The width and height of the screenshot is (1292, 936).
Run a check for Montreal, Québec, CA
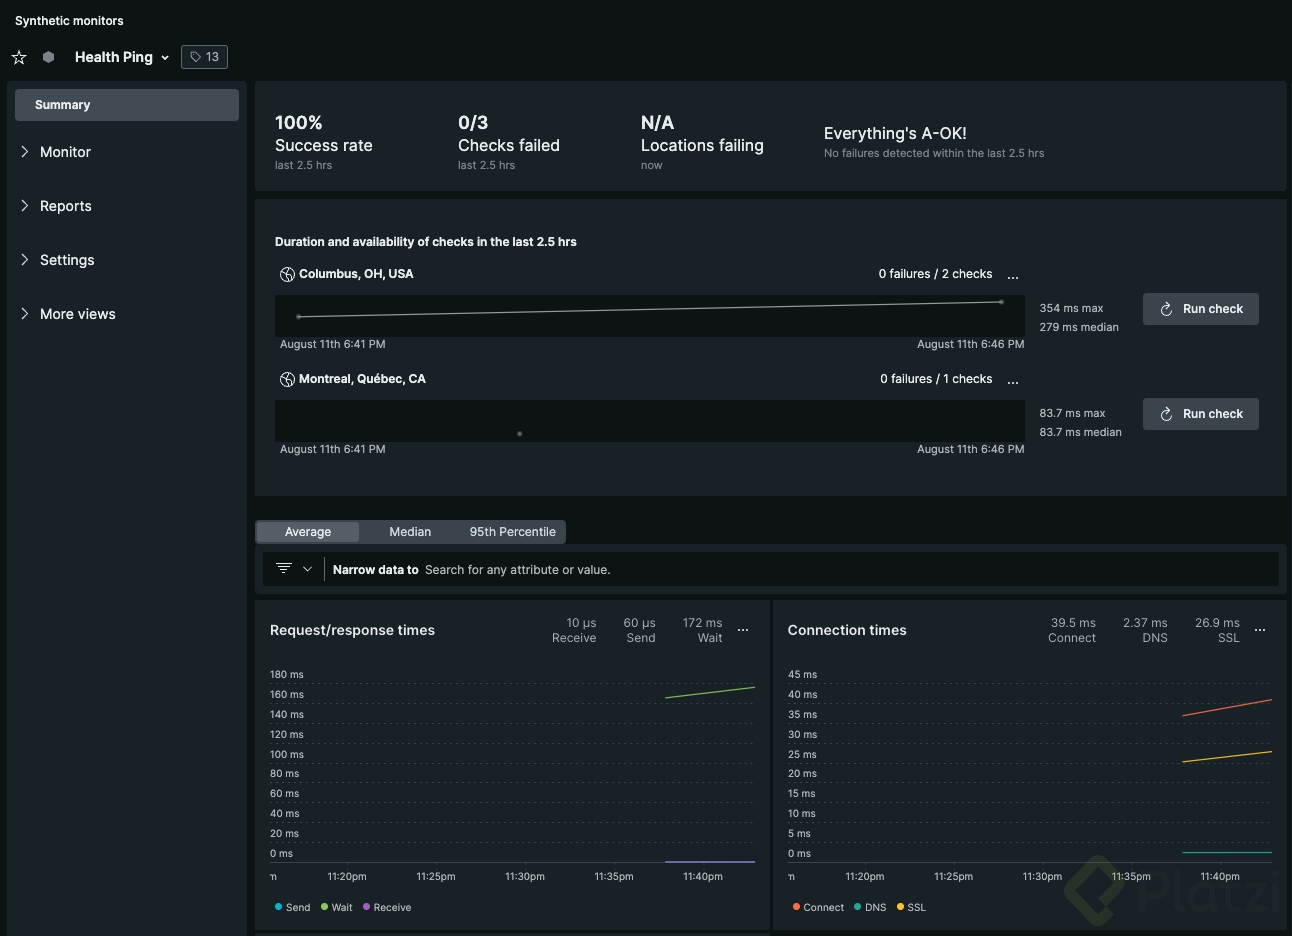tap(1201, 414)
